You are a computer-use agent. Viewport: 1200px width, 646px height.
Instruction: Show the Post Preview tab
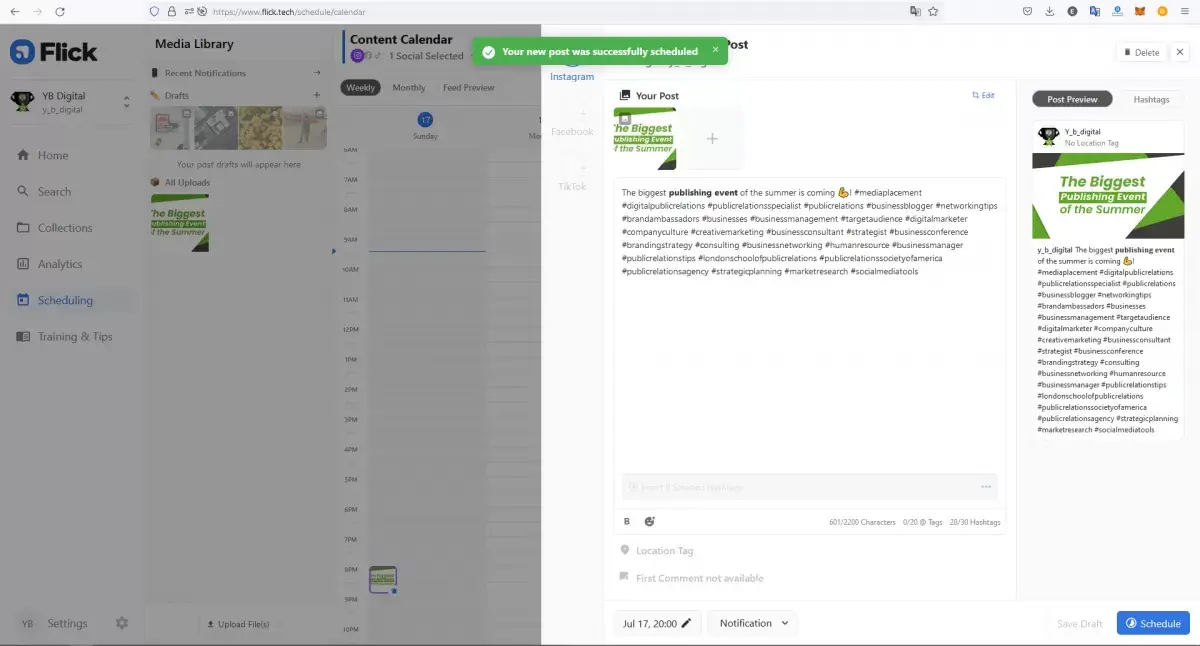[1072, 99]
